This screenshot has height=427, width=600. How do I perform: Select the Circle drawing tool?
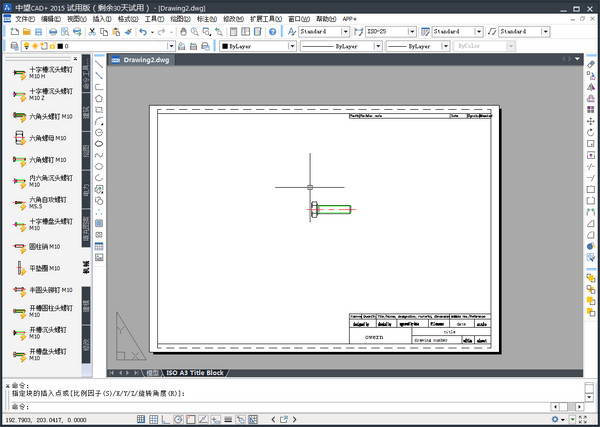click(99, 132)
